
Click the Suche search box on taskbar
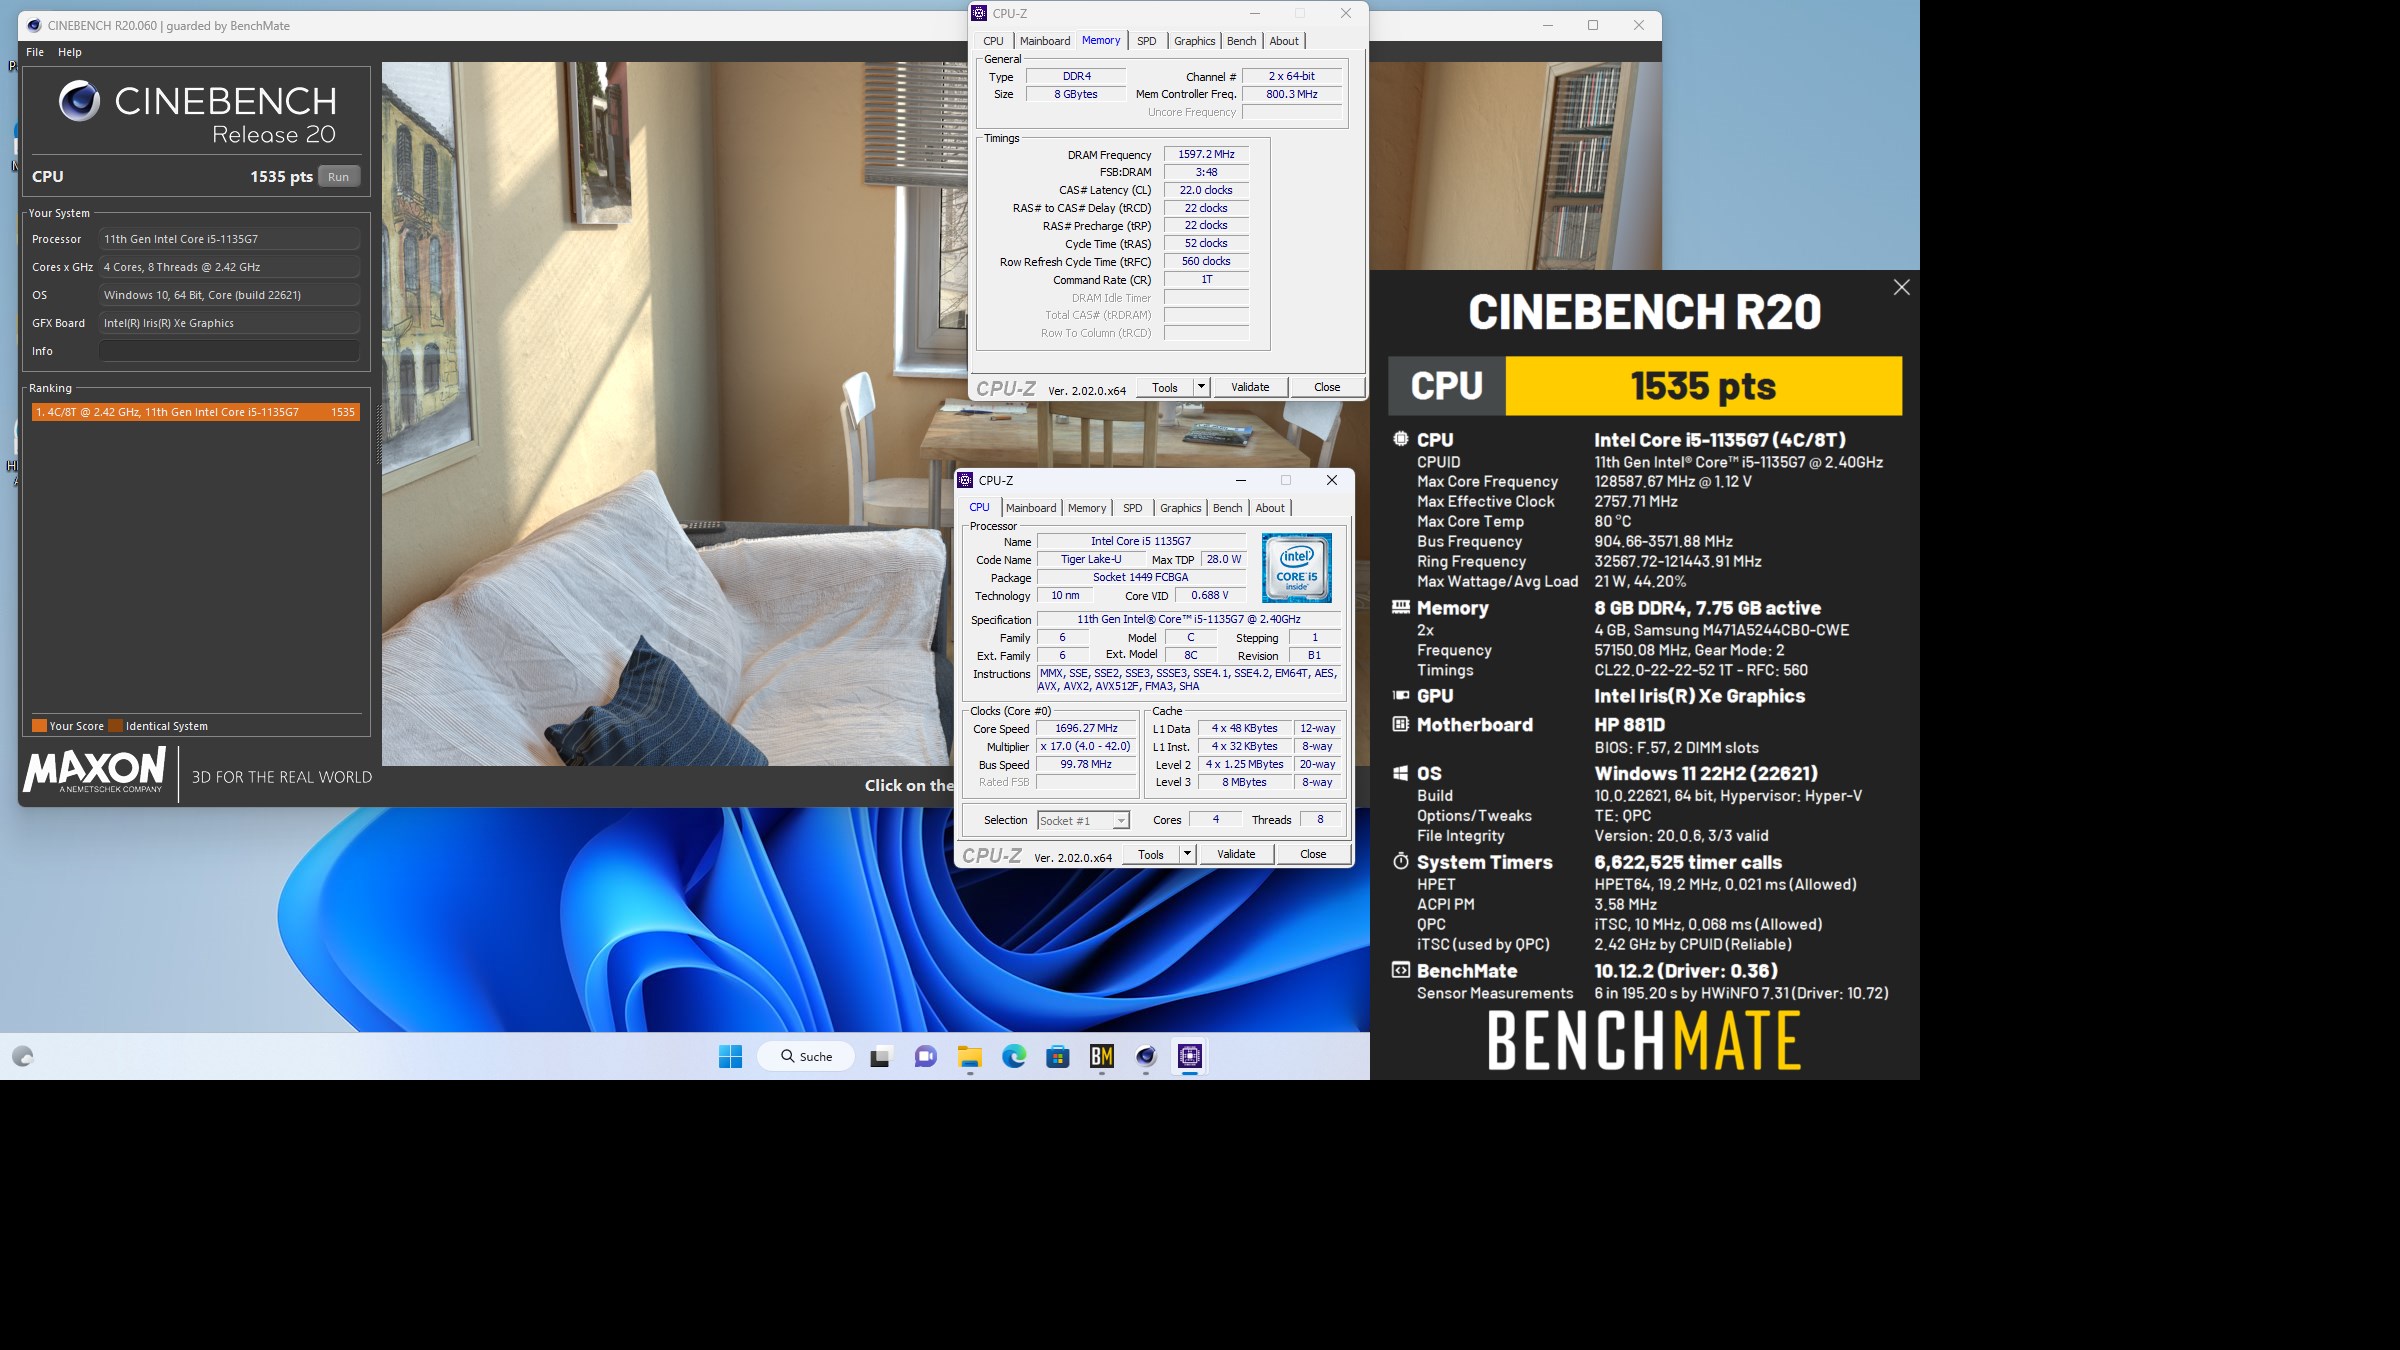[806, 1056]
